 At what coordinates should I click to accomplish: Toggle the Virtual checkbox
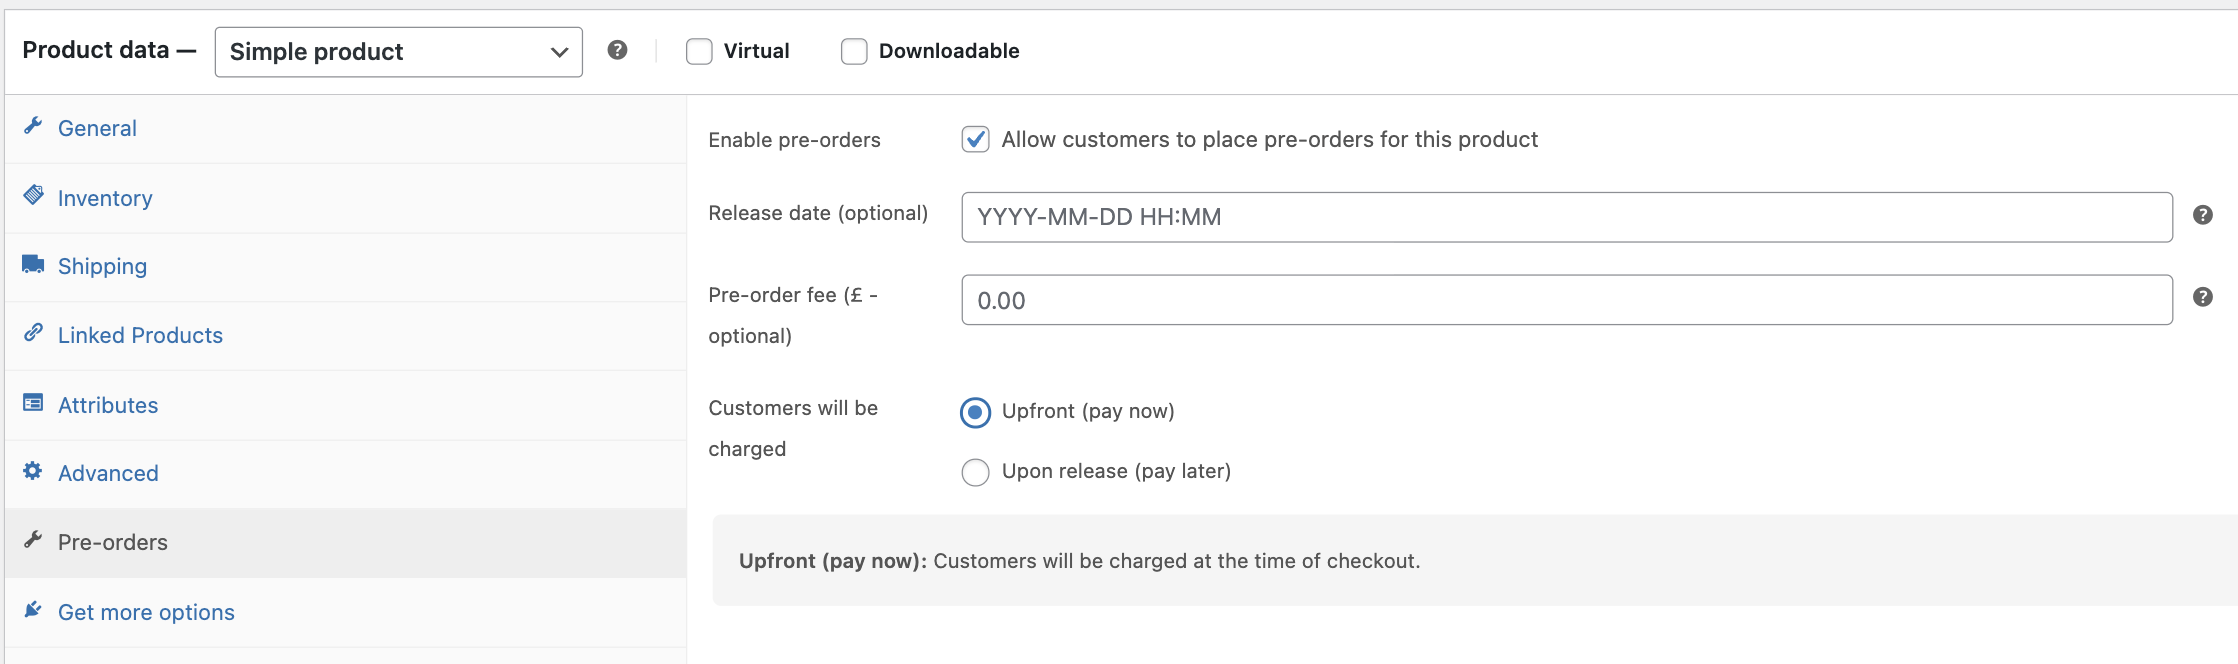tap(699, 51)
